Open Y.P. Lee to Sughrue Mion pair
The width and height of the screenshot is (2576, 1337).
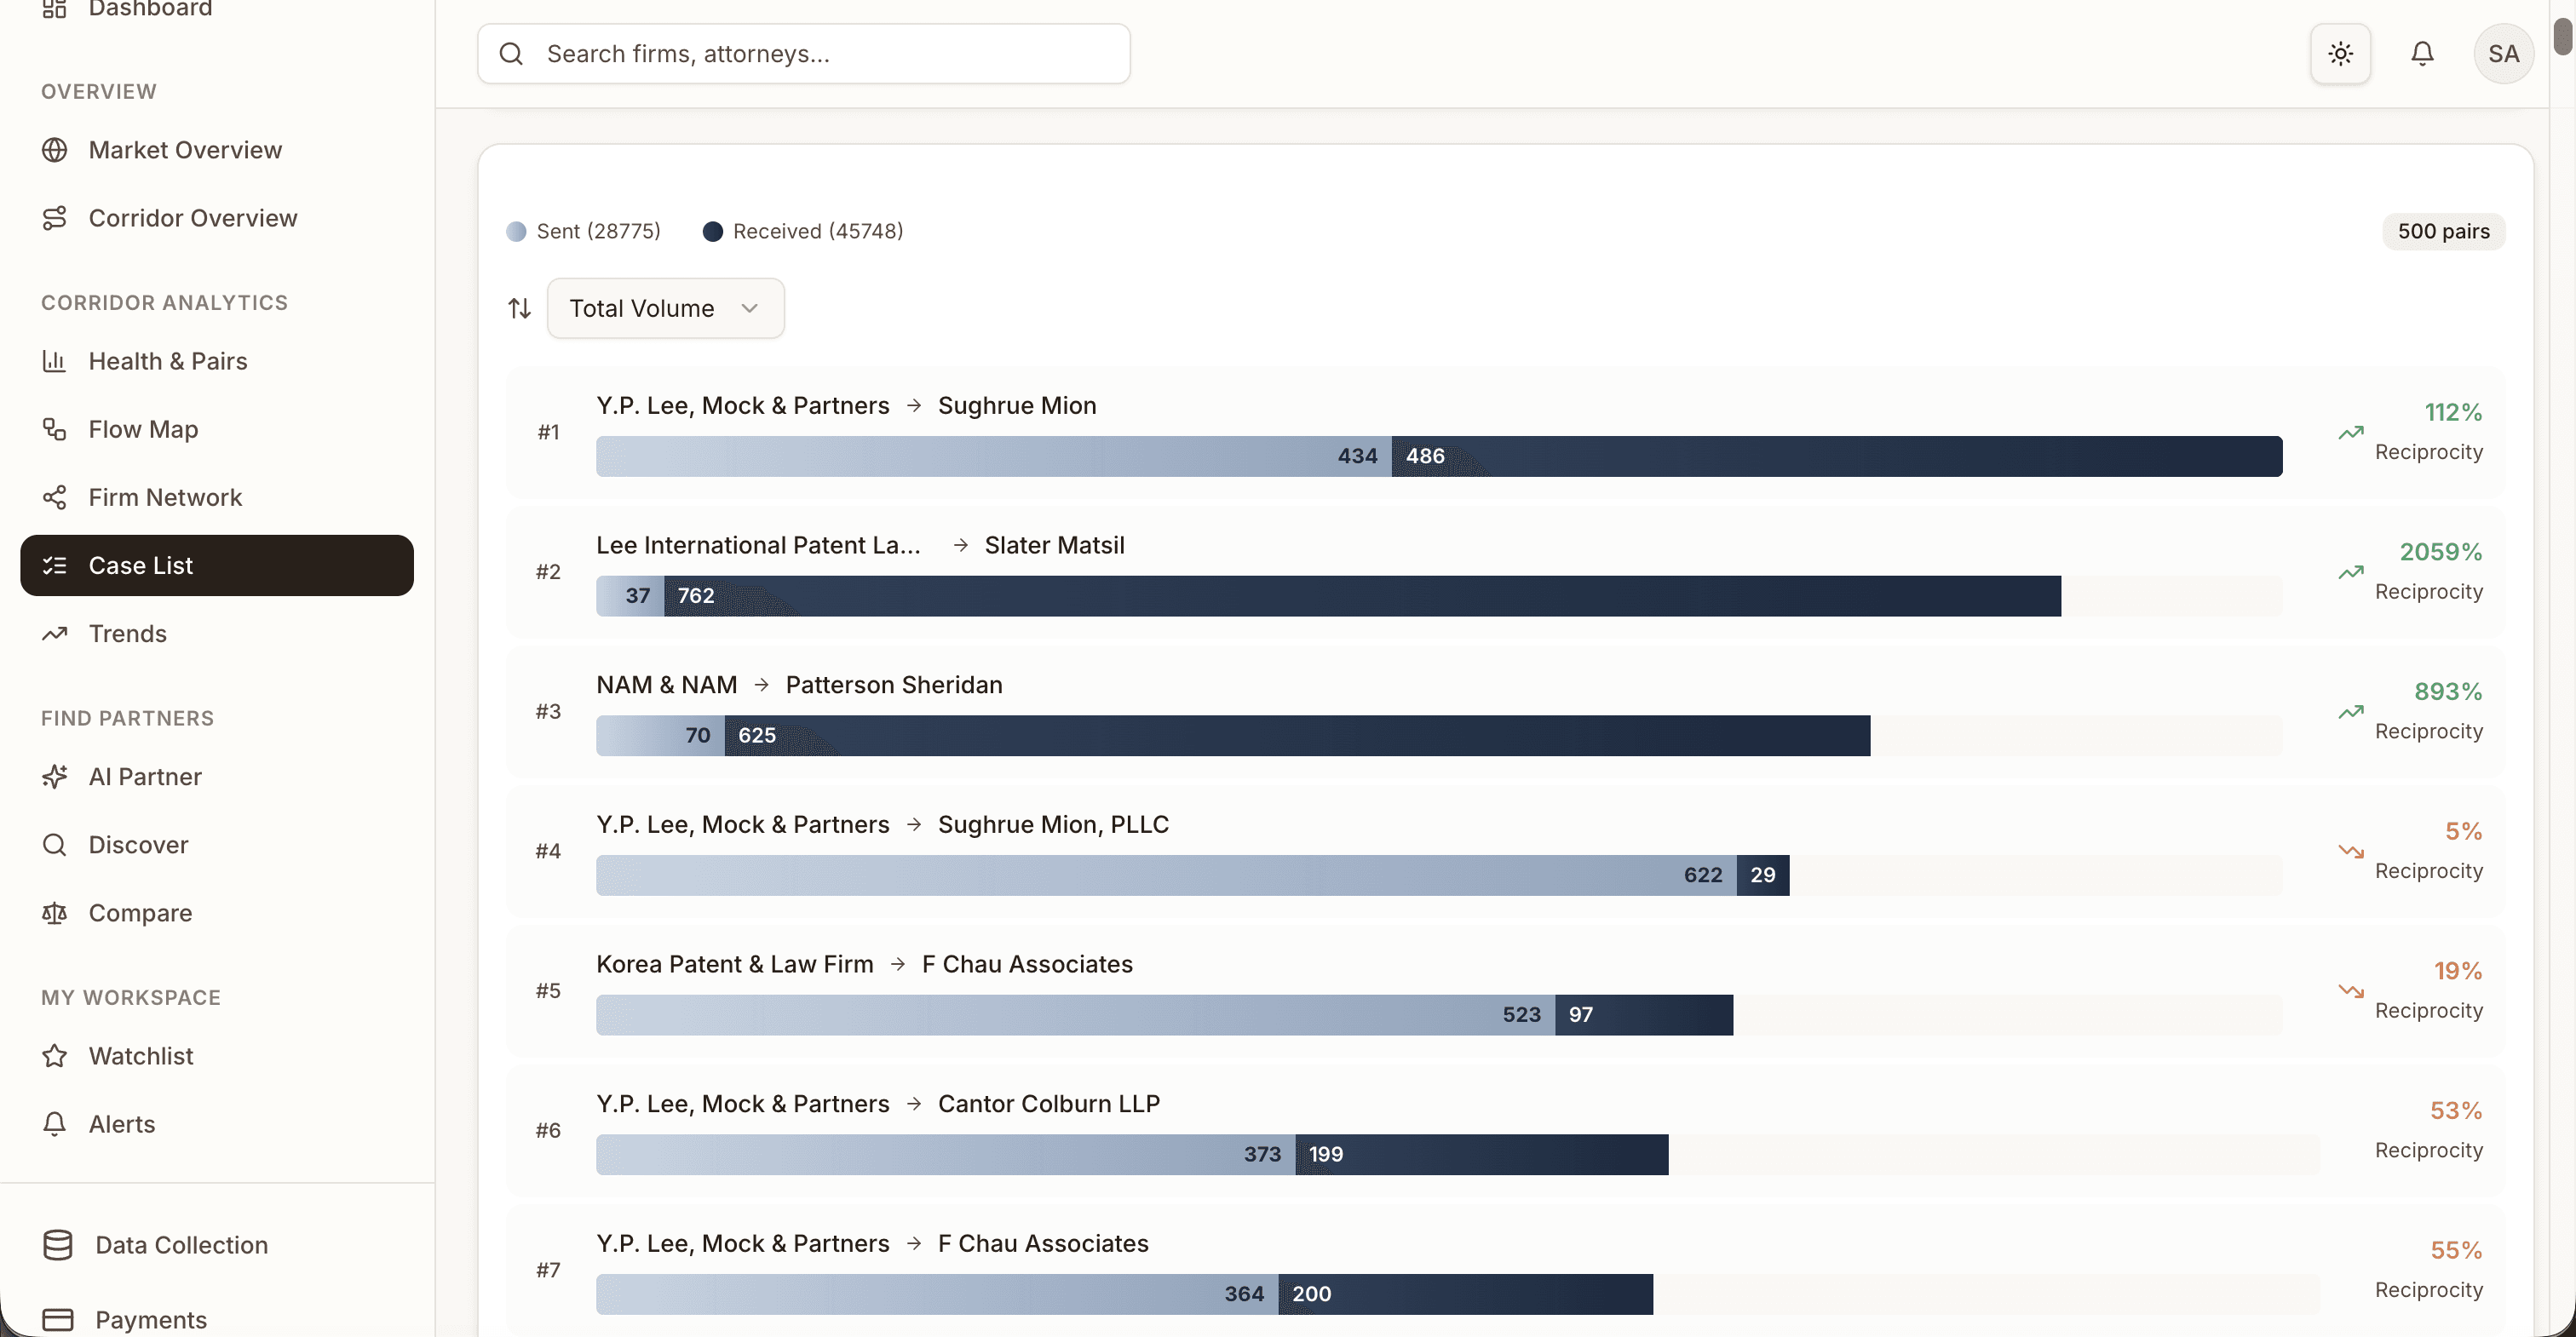pyautogui.click(x=845, y=405)
